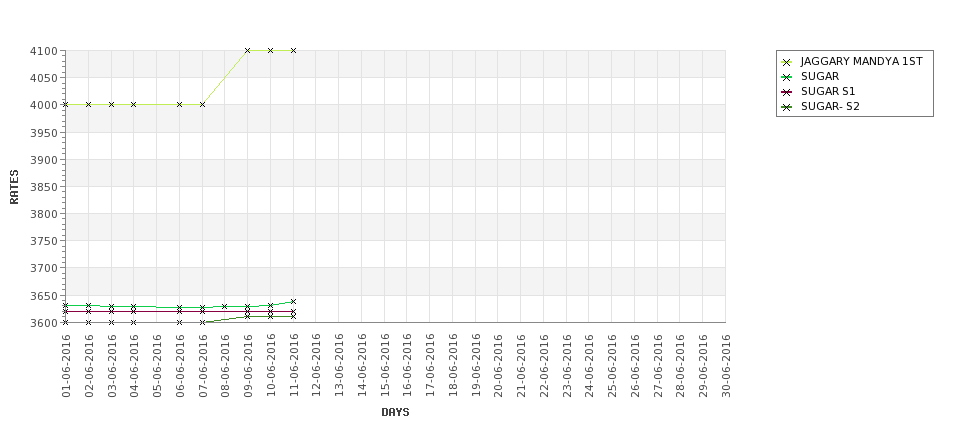Viewport: 975px width, 429px height.
Task: Click the 30-06-2016 date label
Action: pyautogui.click(x=726, y=366)
